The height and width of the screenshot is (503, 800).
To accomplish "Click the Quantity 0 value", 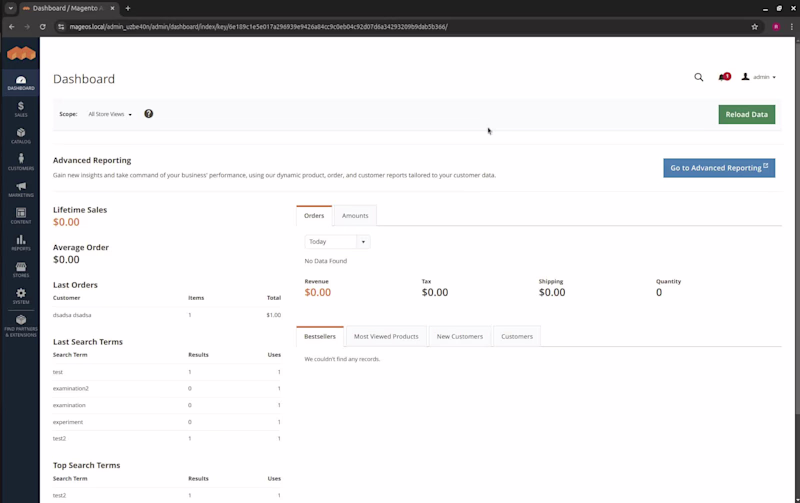I will click(x=659, y=293).
